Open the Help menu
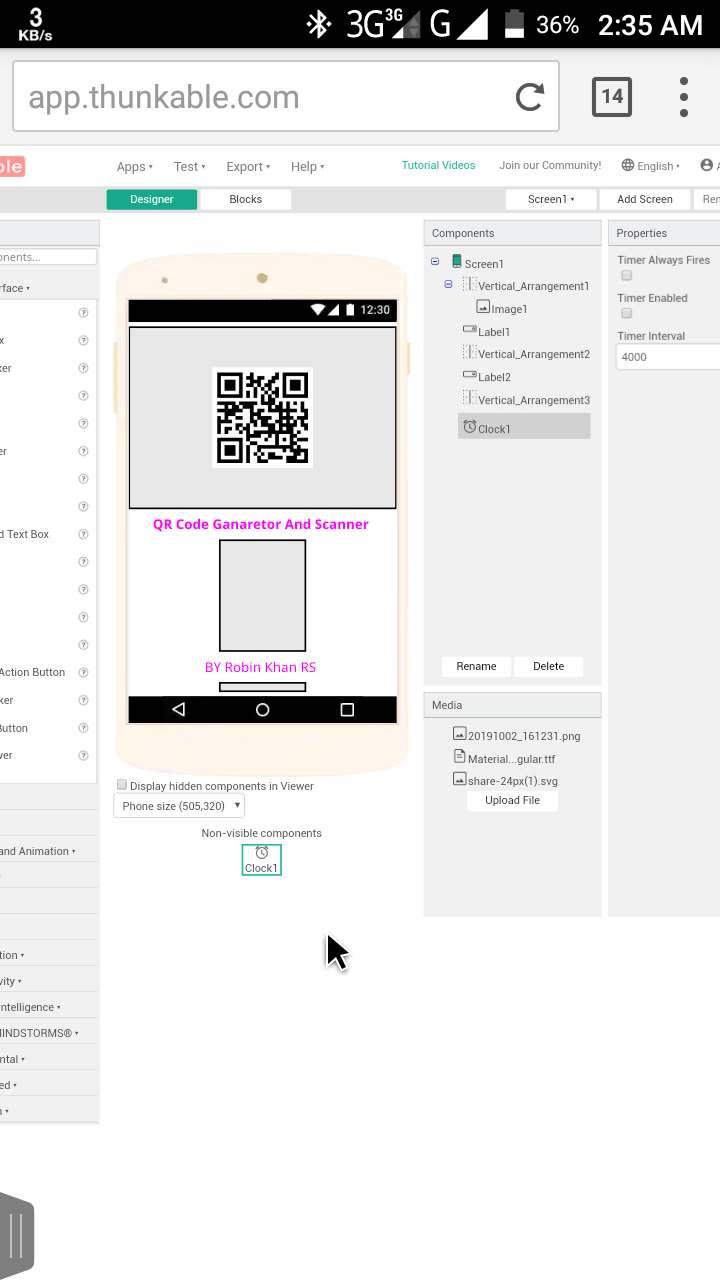 click(x=307, y=167)
